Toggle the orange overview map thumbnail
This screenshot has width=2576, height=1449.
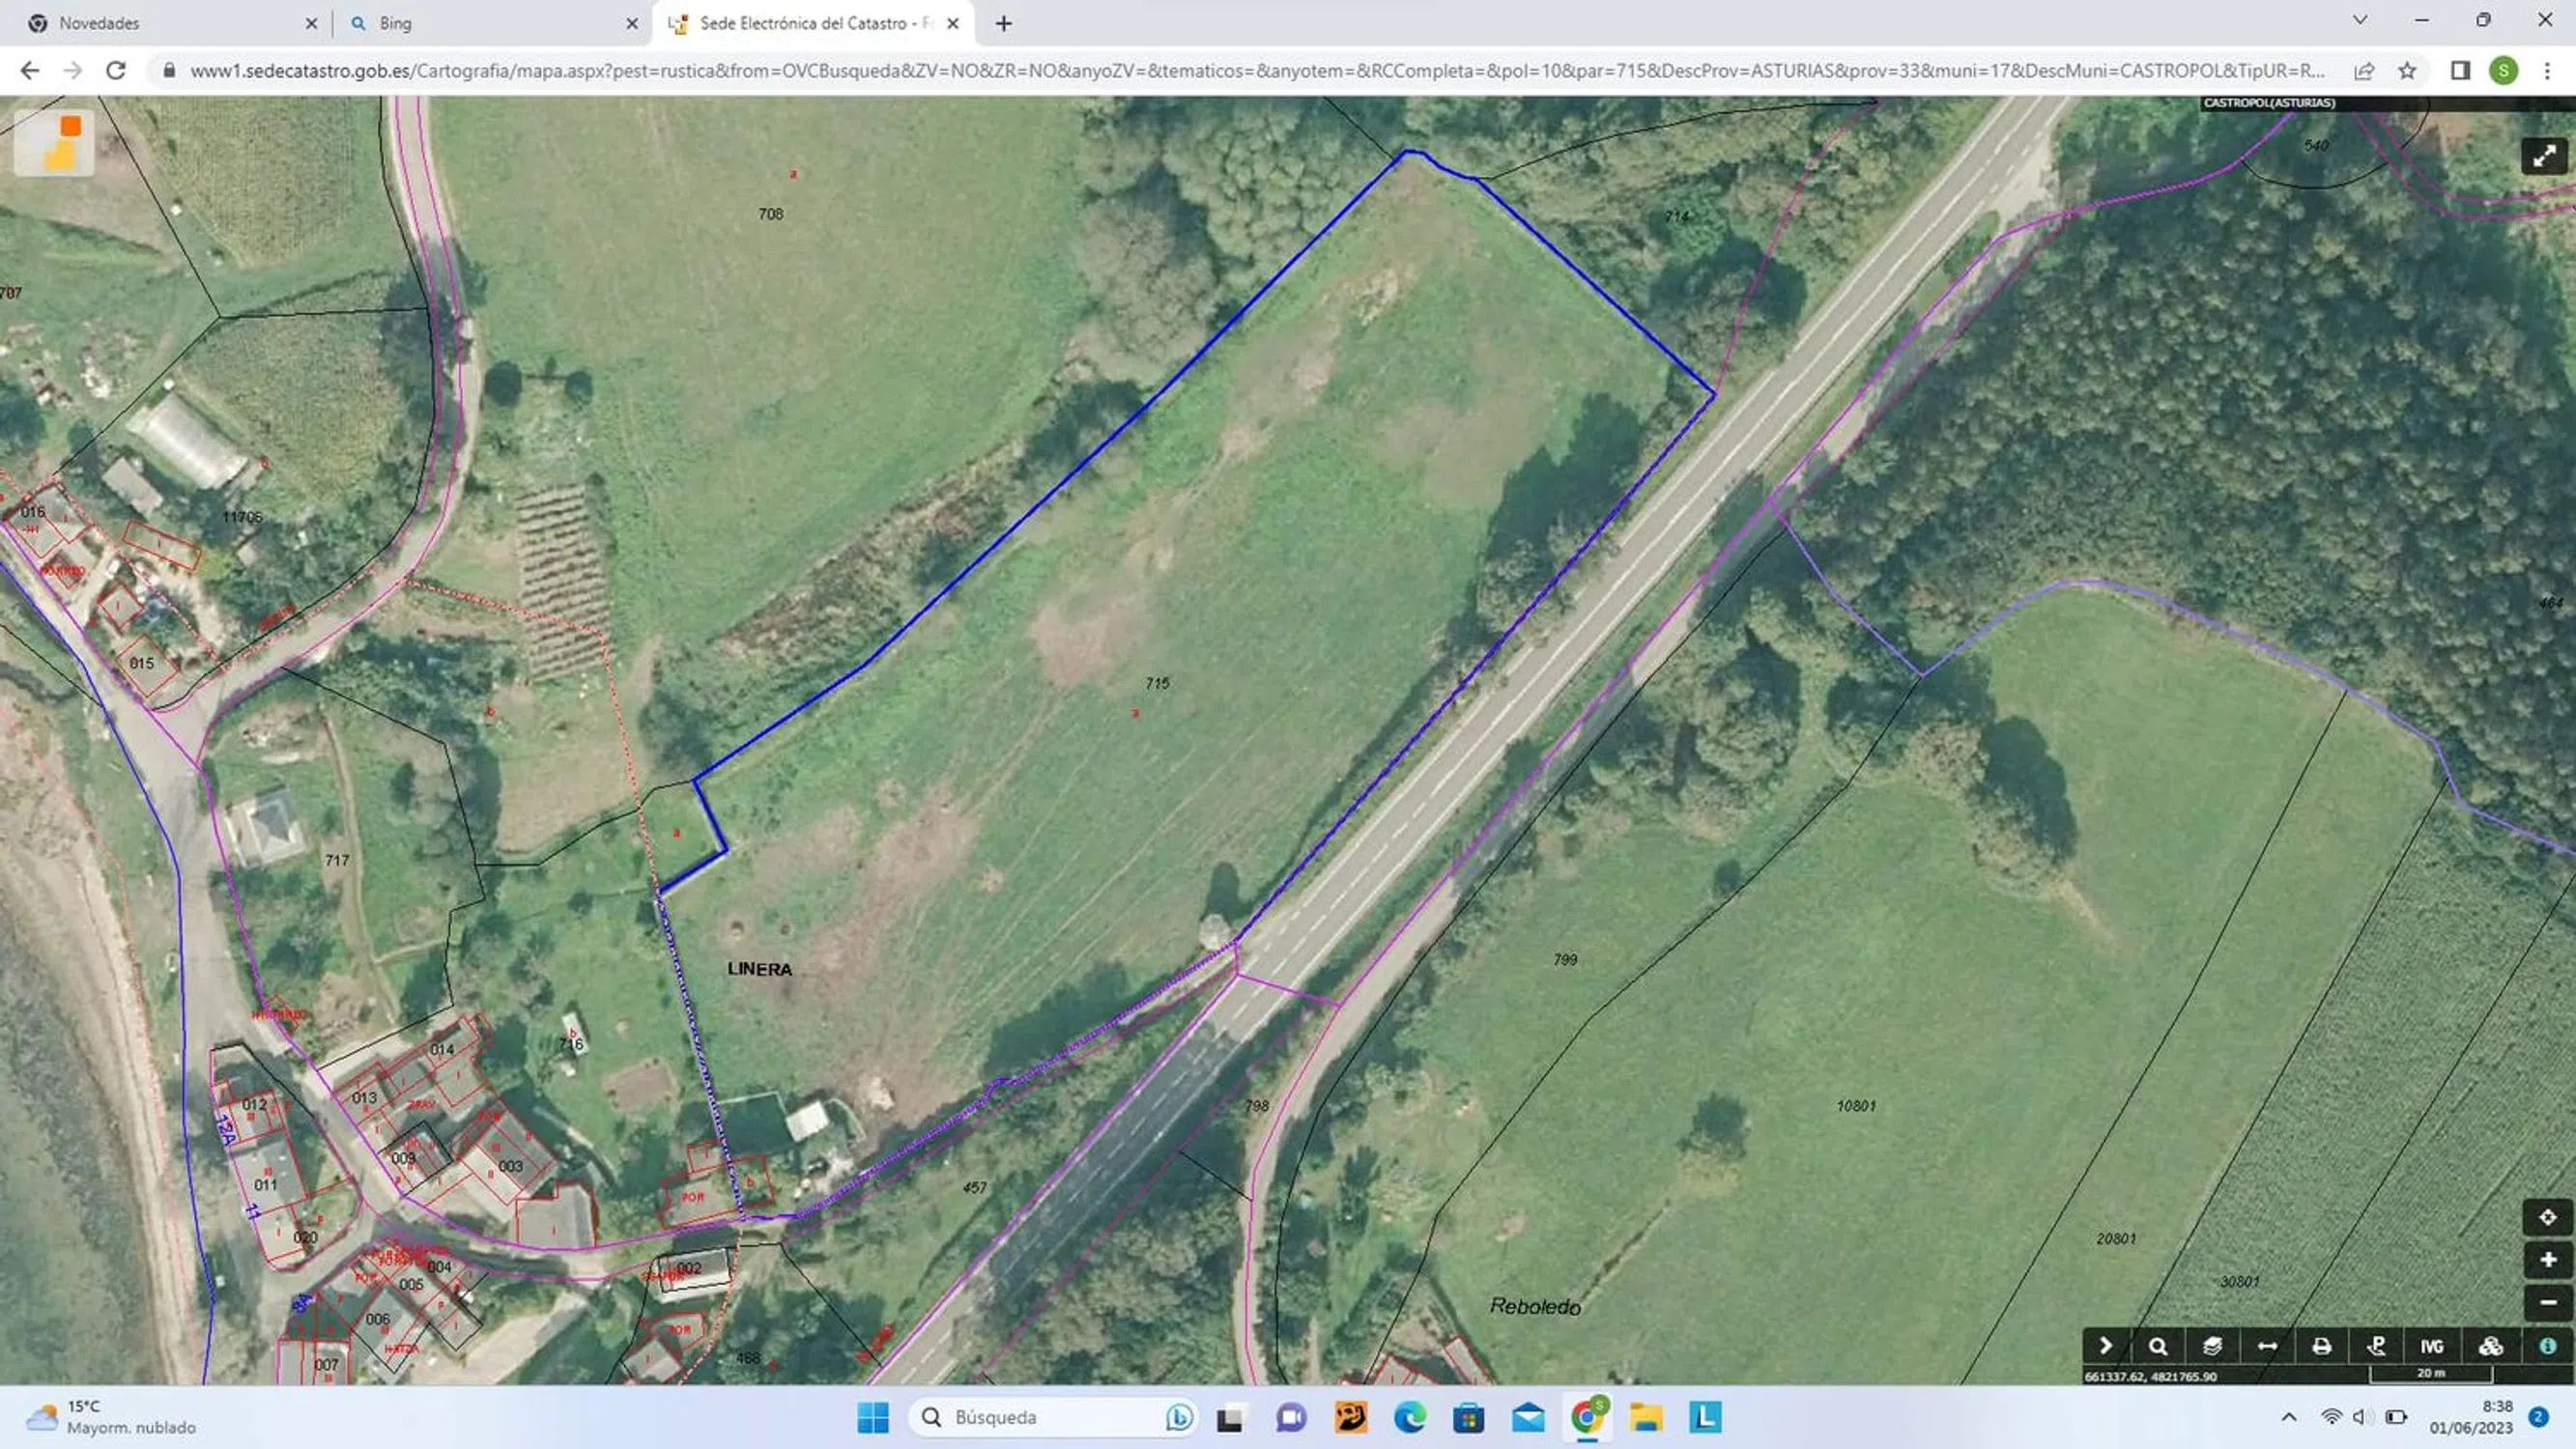pos(55,143)
